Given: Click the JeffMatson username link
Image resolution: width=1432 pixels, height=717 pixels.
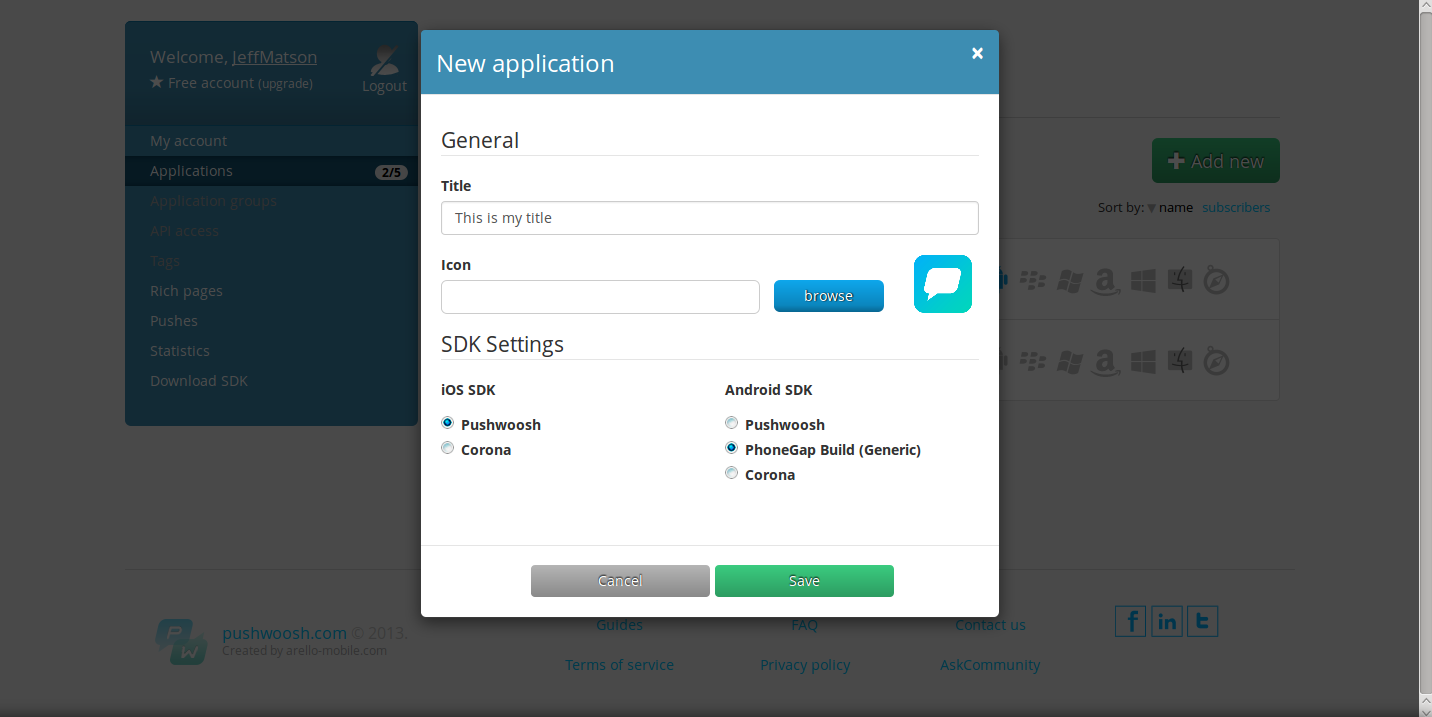Looking at the screenshot, I should (274, 57).
